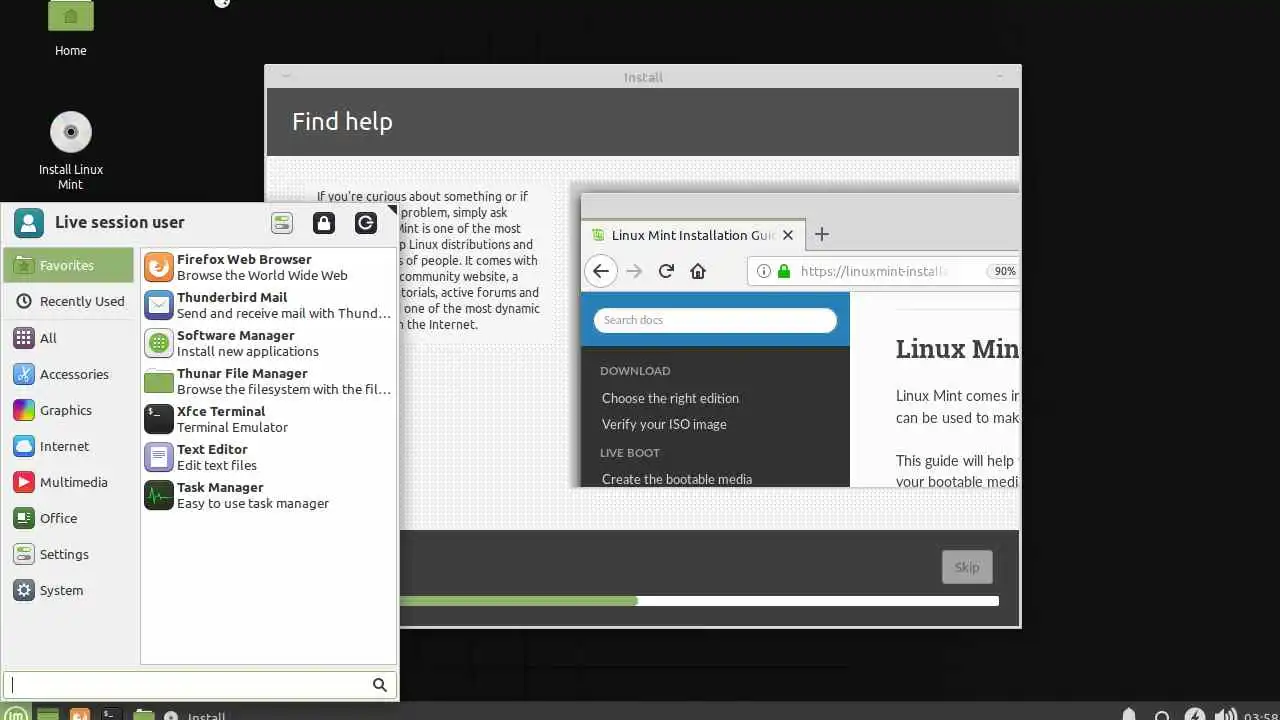Click the installer progress bar
Image resolution: width=1280 pixels, height=720 pixels.
(x=699, y=601)
